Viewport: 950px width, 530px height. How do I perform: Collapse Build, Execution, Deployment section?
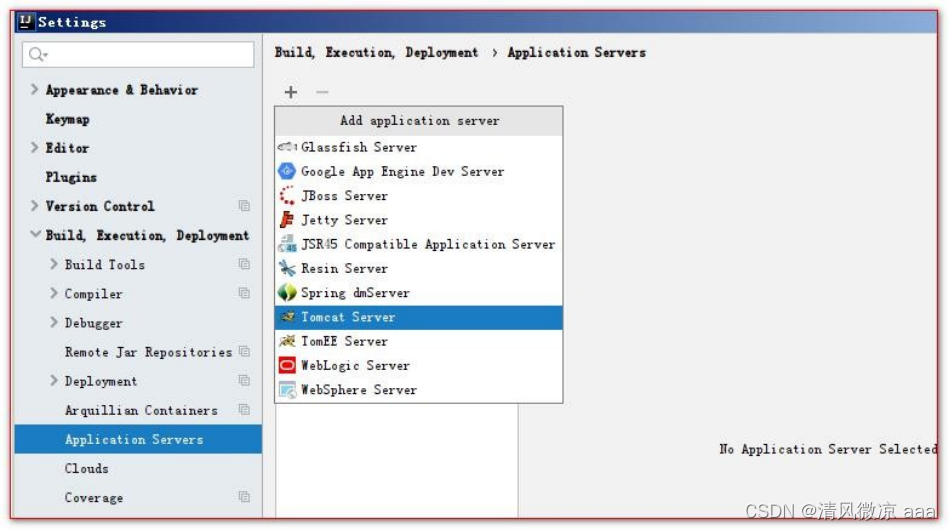click(x=35, y=234)
